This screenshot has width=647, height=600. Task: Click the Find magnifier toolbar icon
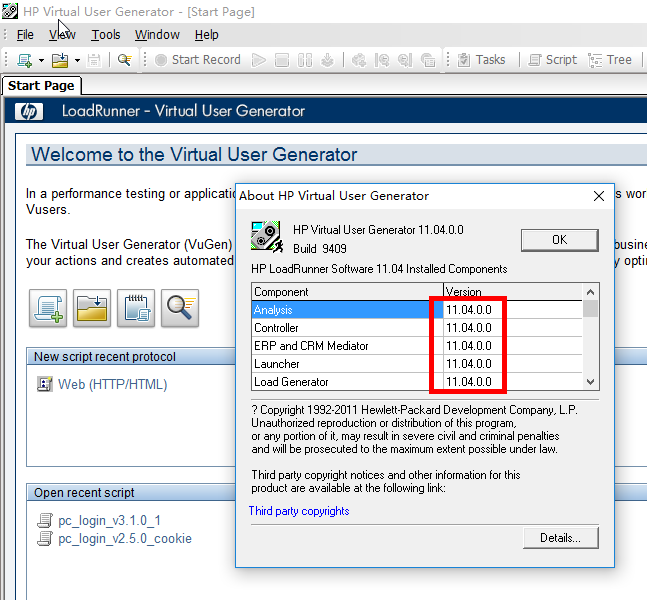125,60
